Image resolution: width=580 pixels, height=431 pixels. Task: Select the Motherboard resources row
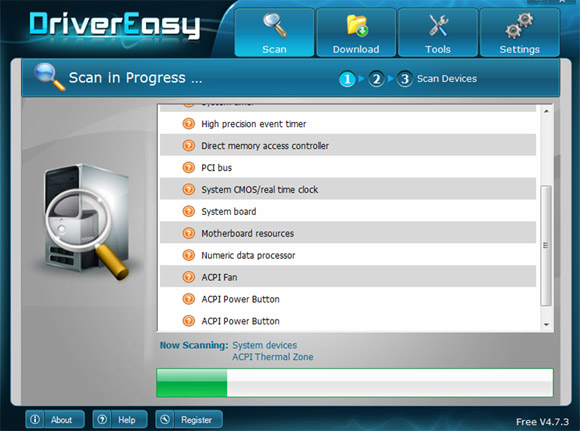[x=348, y=233]
